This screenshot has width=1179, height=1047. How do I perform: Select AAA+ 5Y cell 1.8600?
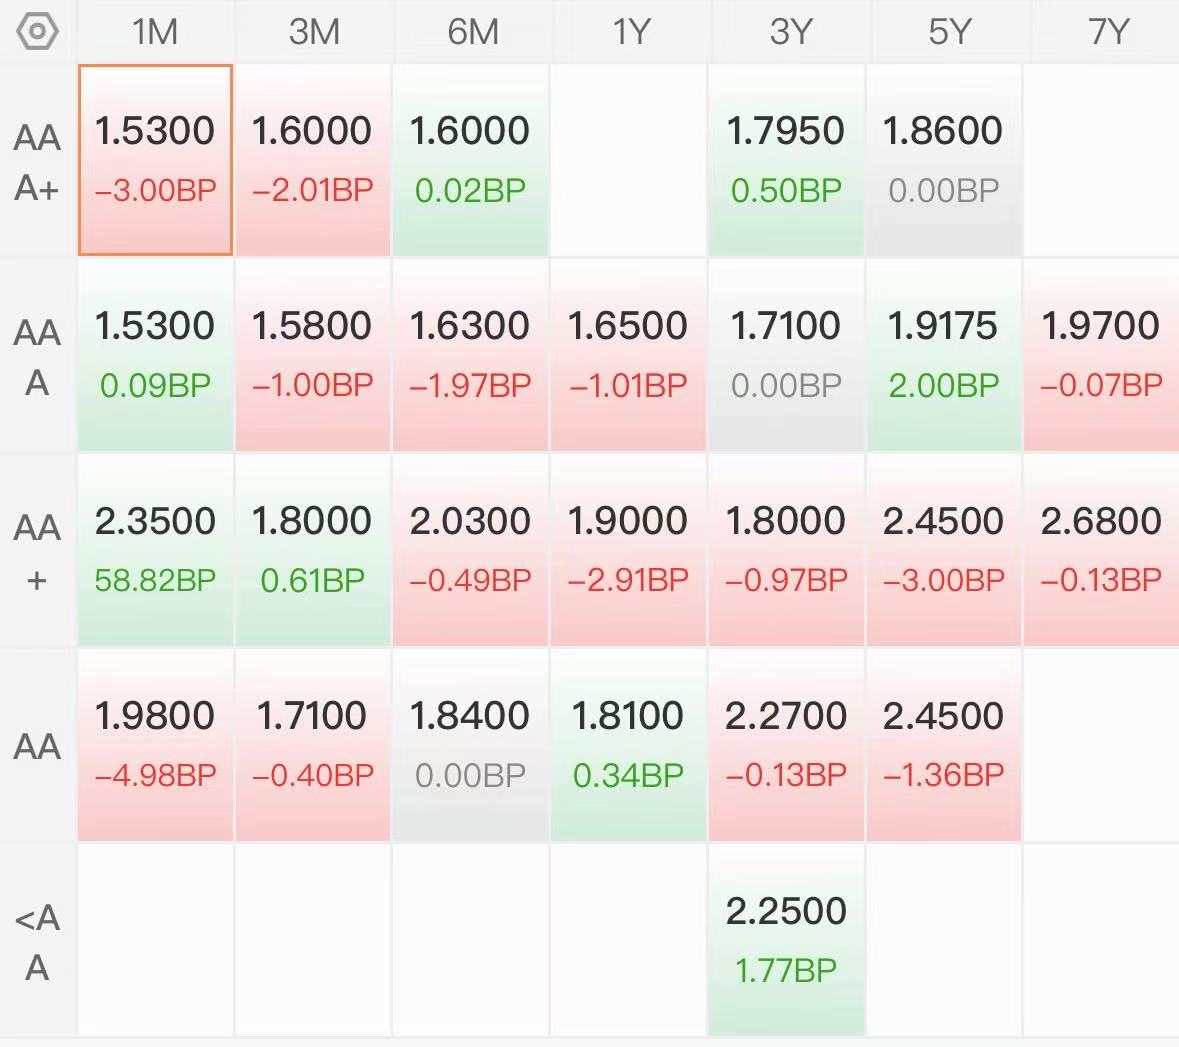coord(944,159)
